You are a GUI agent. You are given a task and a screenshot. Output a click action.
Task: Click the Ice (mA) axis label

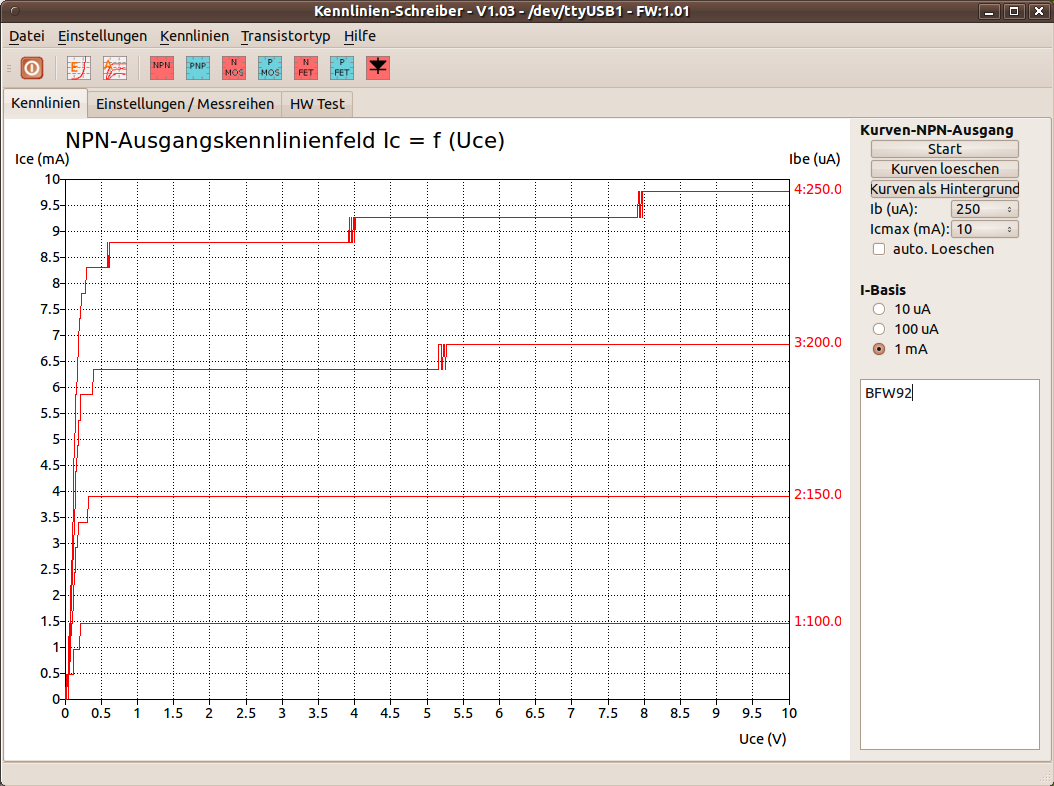[42, 159]
